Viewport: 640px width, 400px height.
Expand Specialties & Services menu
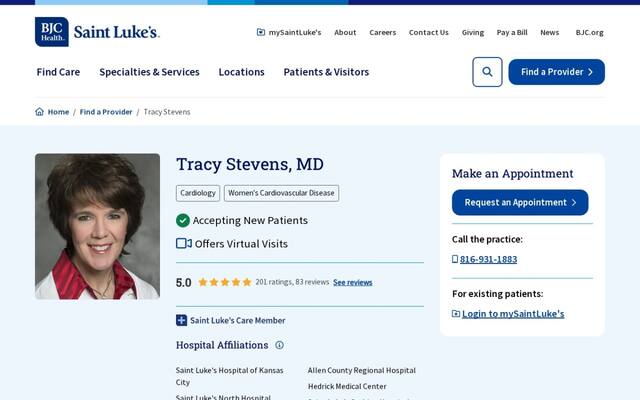point(149,72)
